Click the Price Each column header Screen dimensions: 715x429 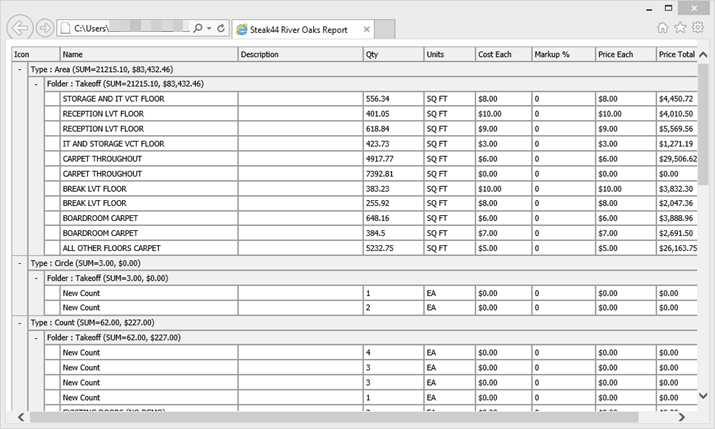pos(626,54)
